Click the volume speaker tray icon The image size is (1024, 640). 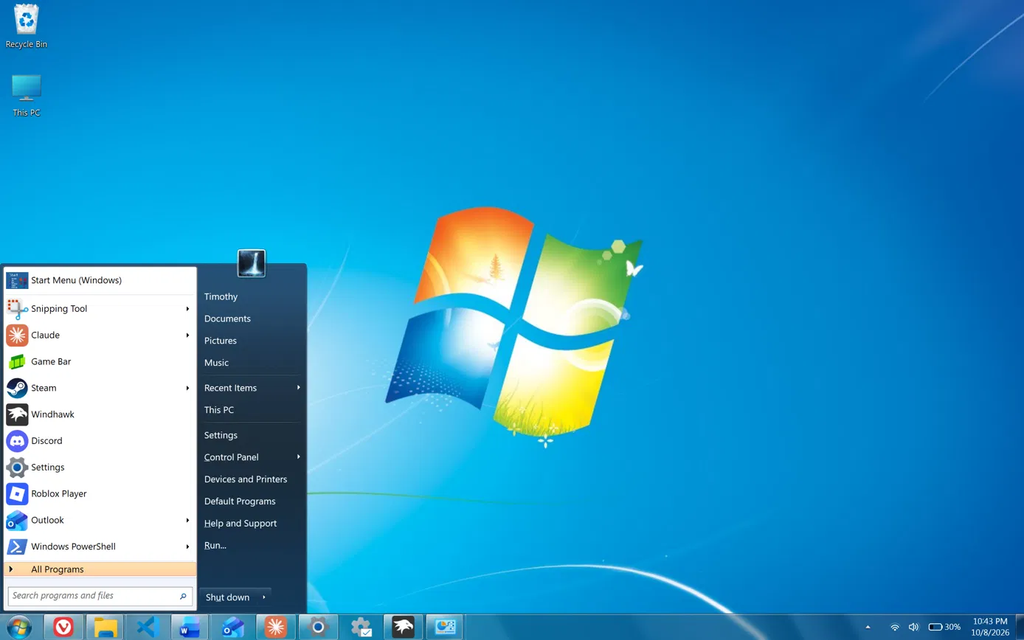click(913, 627)
